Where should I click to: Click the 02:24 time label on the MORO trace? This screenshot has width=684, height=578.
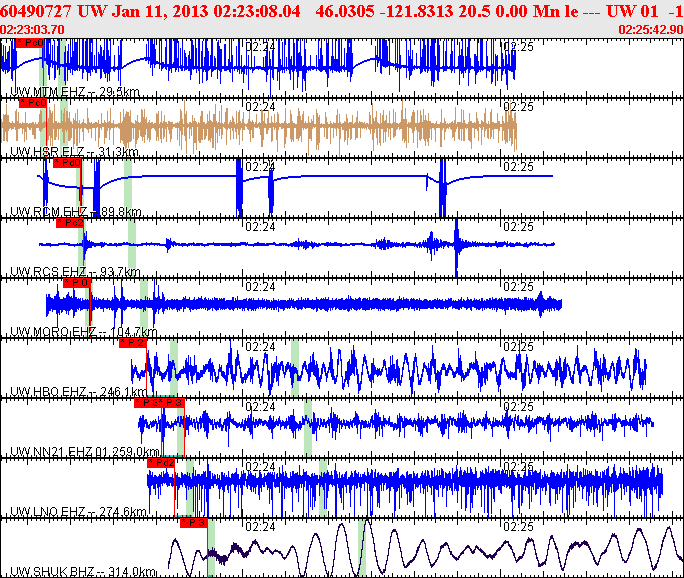(x=260, y=287)
